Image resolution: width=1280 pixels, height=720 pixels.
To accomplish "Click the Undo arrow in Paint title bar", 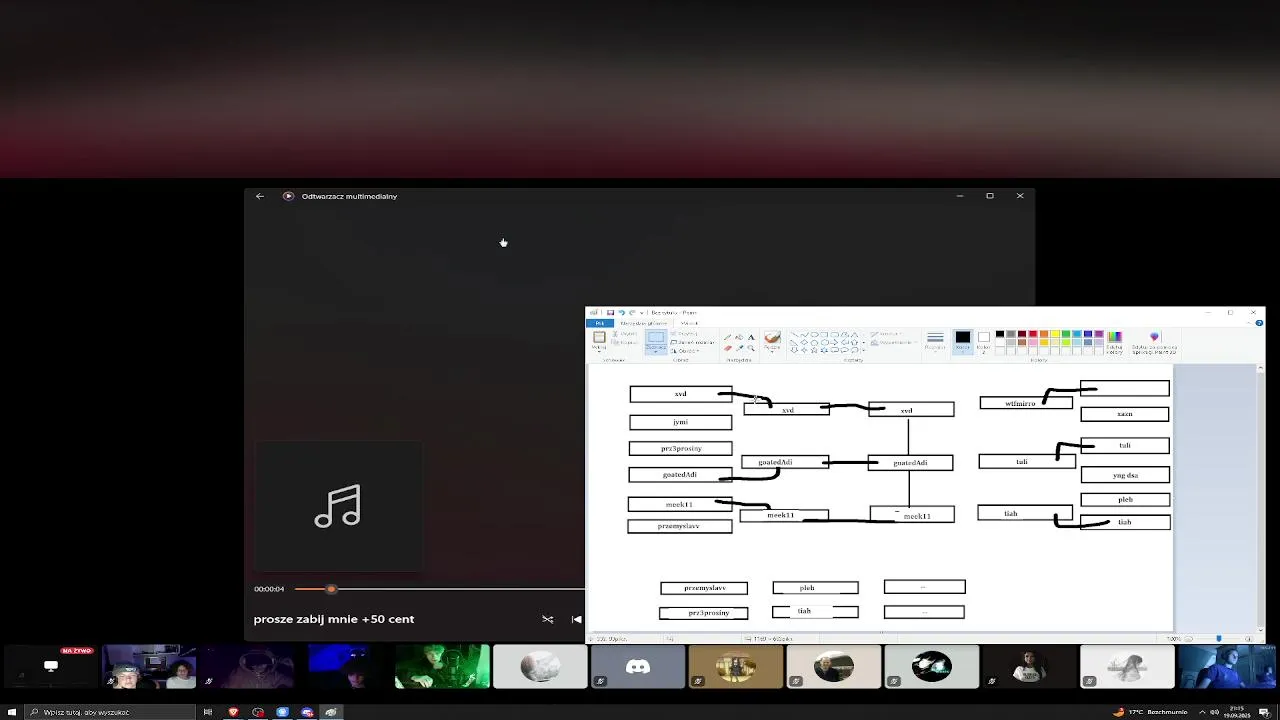I will pos(621,312).
